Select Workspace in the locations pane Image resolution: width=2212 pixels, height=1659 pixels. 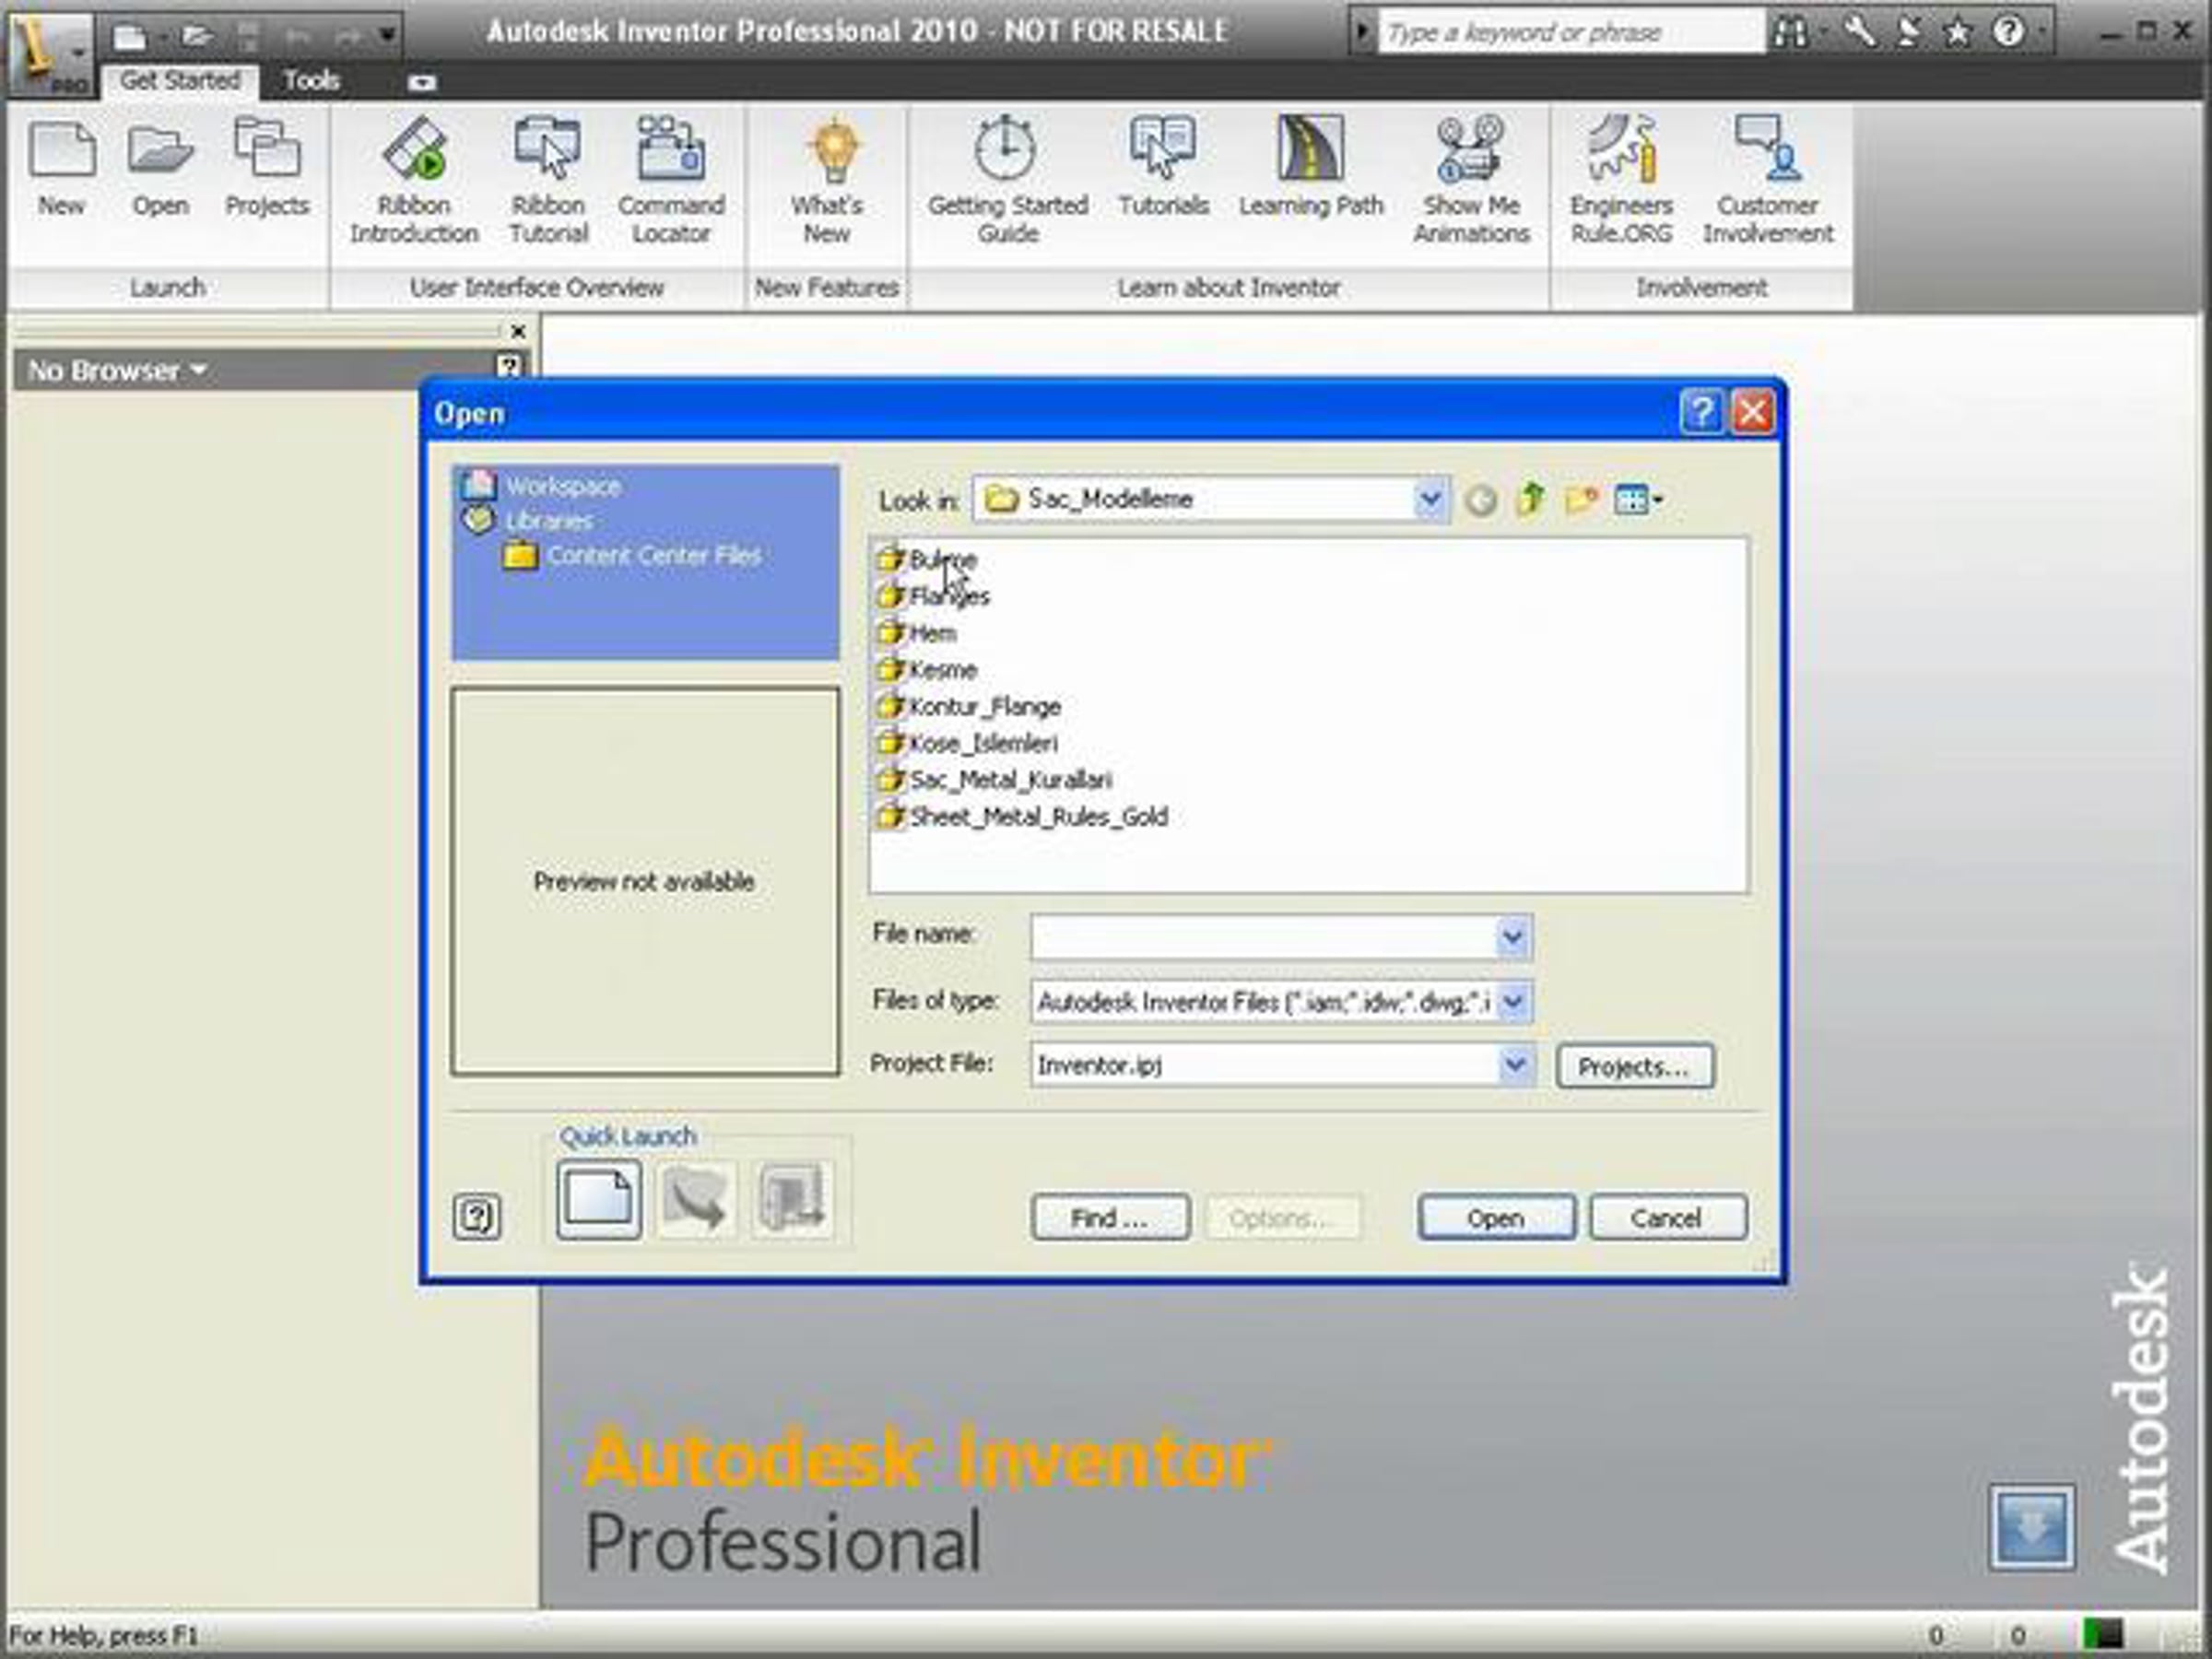point(562,486)
